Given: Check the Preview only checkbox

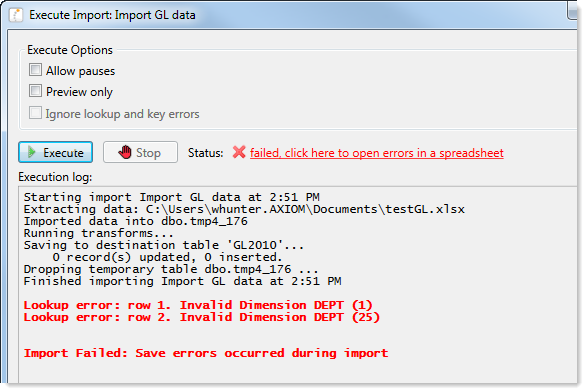Looking at the screenshot, I should [x=35, y=91].
